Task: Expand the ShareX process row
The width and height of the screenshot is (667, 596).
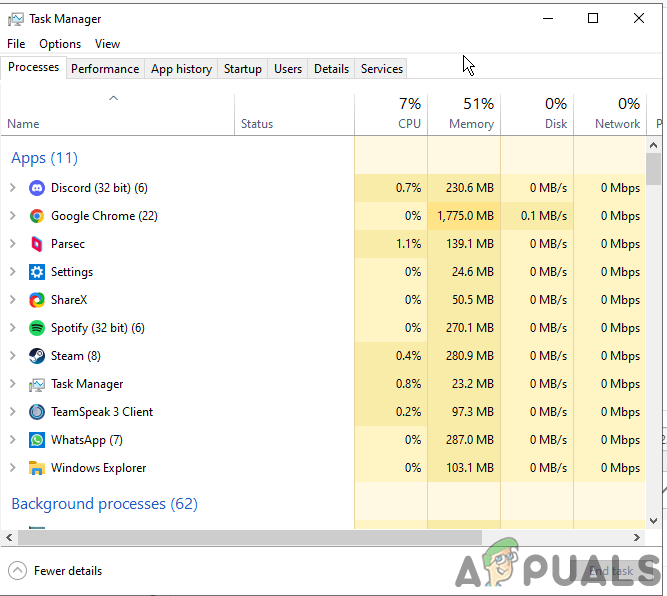Action: click(13, 300)
